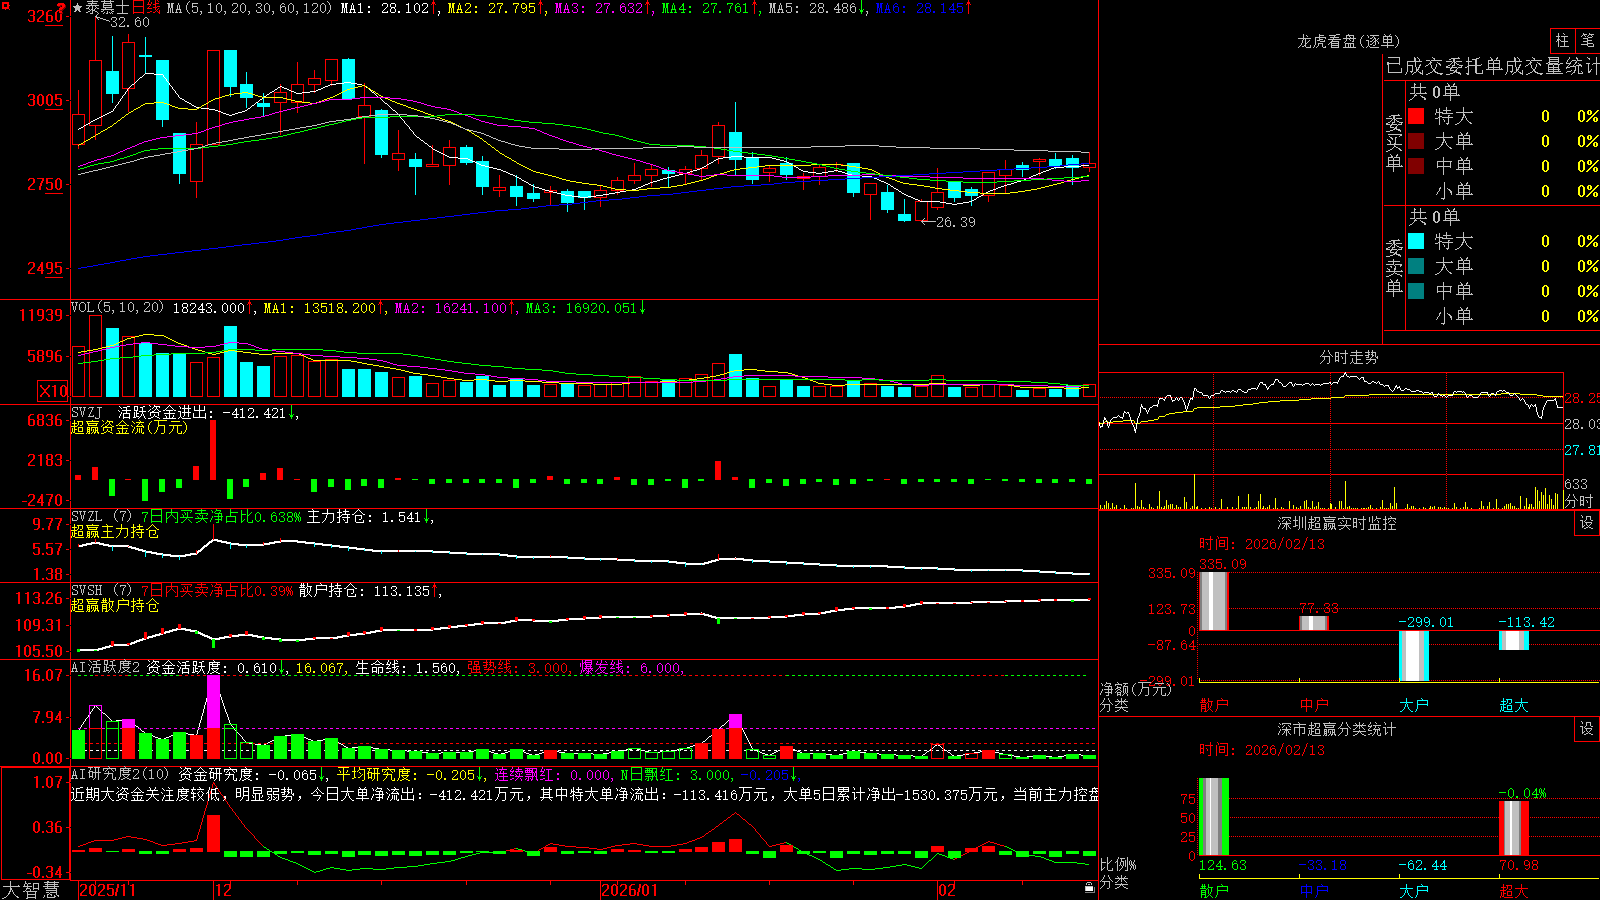Click the 超赢散户持仓 label

115,605
